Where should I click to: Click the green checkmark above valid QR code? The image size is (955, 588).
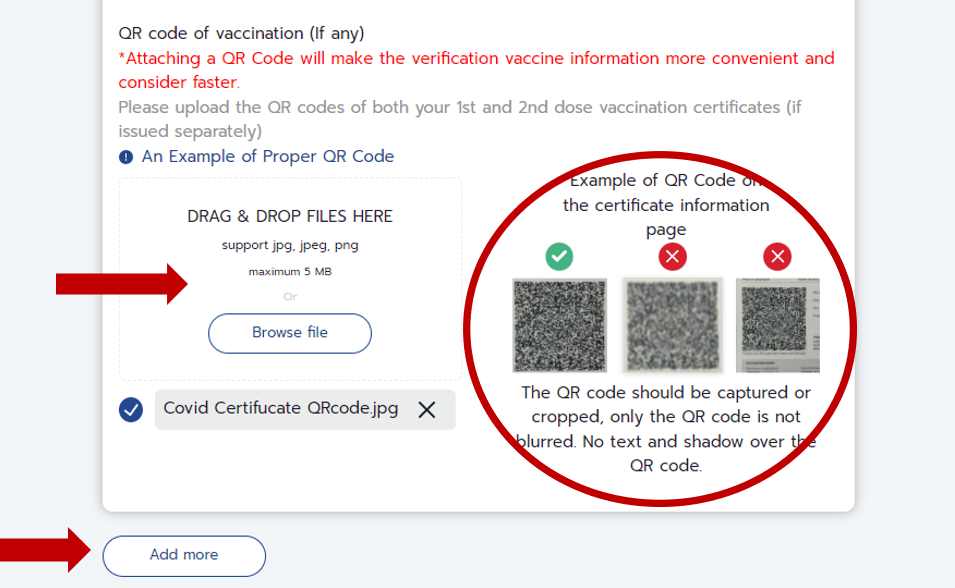[x=559, y=257]
